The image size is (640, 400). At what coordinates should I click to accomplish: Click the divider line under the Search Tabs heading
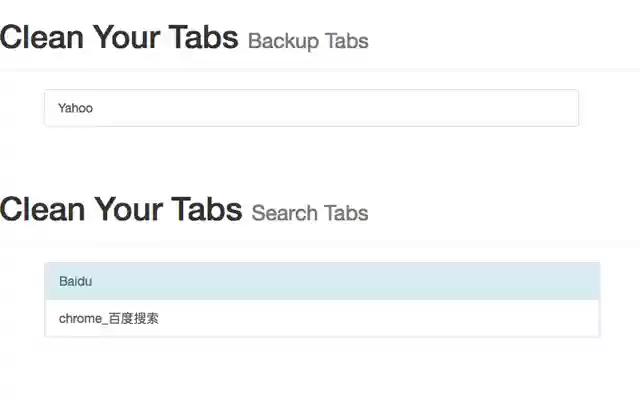pyautogui.click(x=320, y=241)
